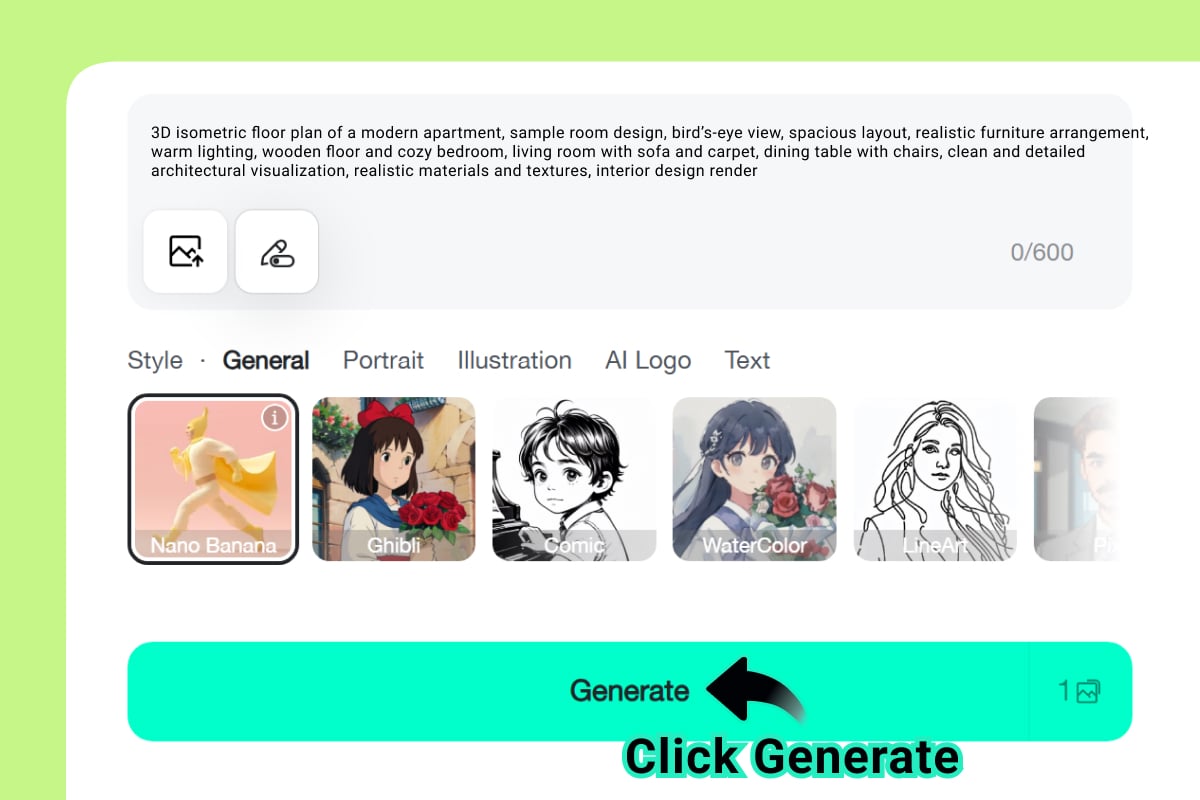Select the partially visible last style thumbnail
Image resolution: width=1200 pixels, height=800 pixels.
pos(1074,479)
